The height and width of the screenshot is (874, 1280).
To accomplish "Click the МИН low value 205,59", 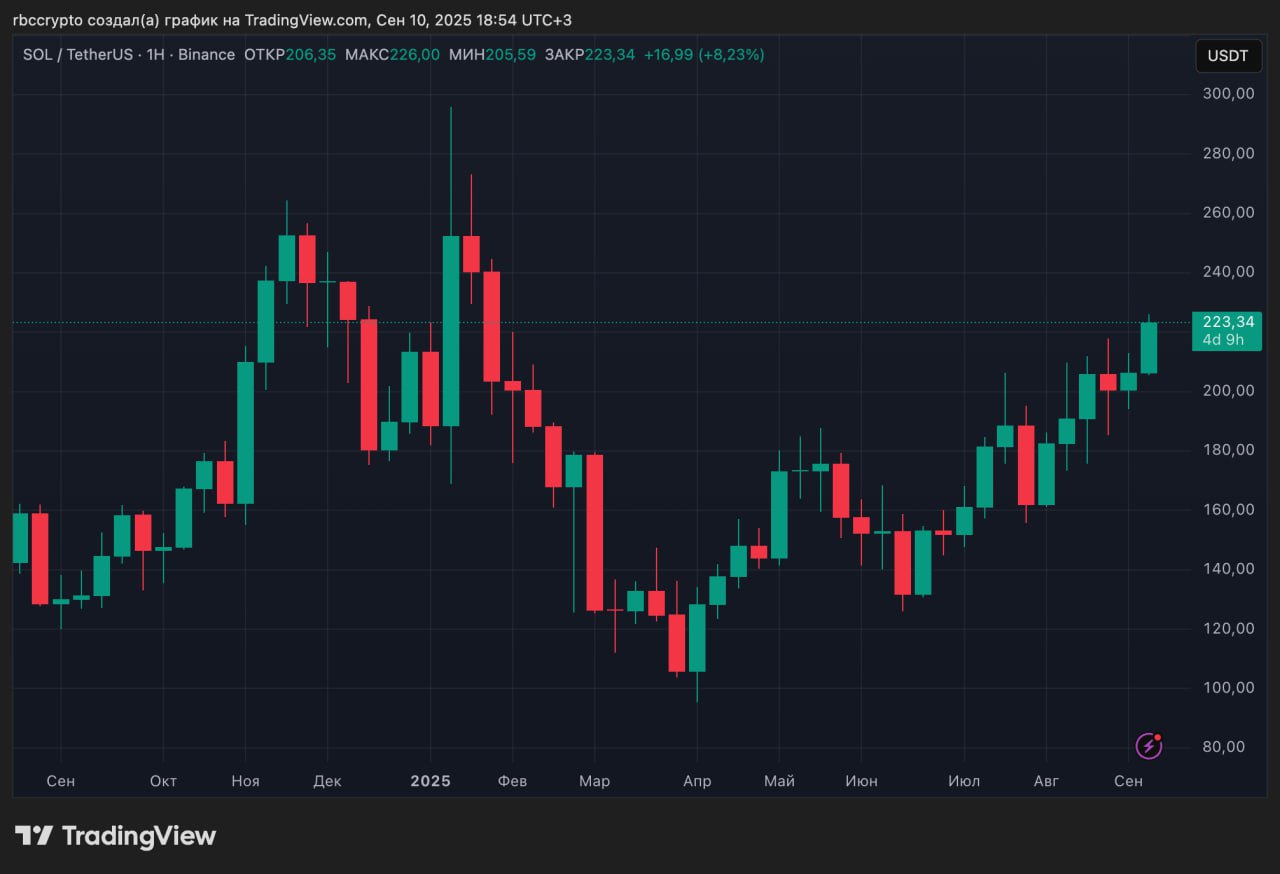I will pyautogui.click(x=511, y=54).
